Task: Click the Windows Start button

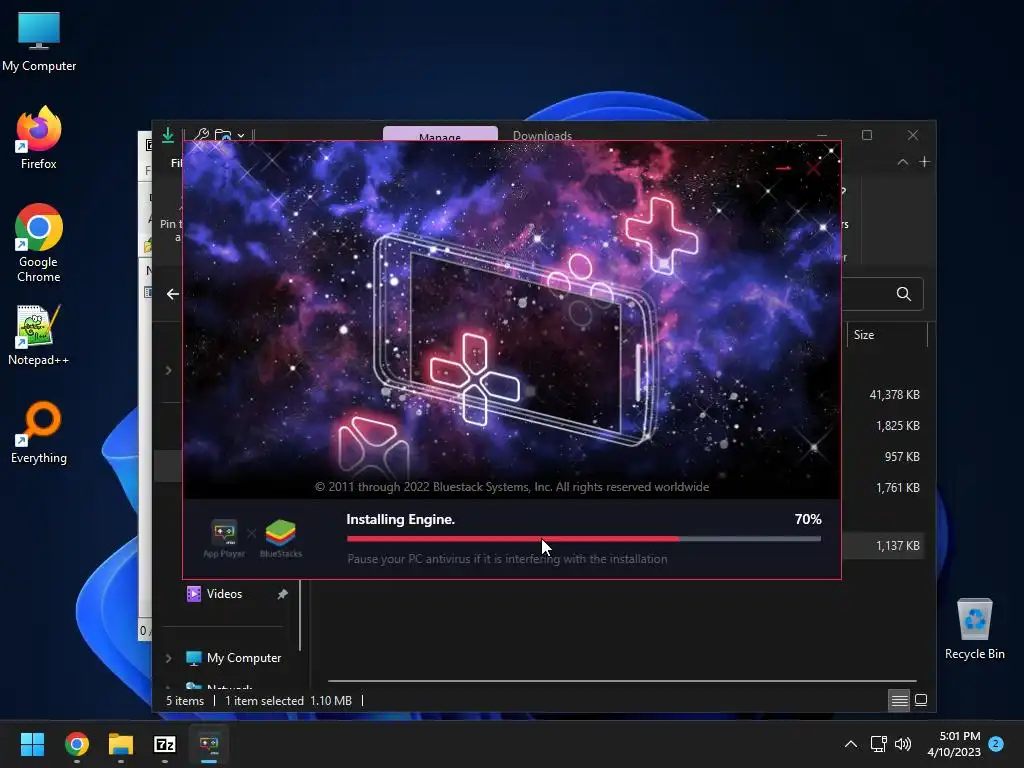Action: tap(32, 744)
